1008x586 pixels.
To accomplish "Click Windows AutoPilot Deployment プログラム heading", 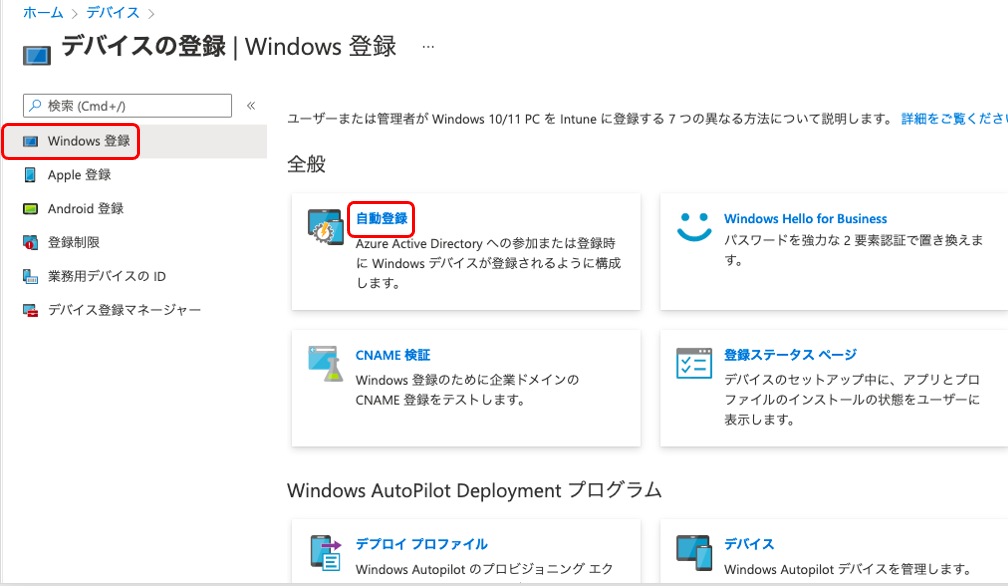I will click(x=474, y=490).
